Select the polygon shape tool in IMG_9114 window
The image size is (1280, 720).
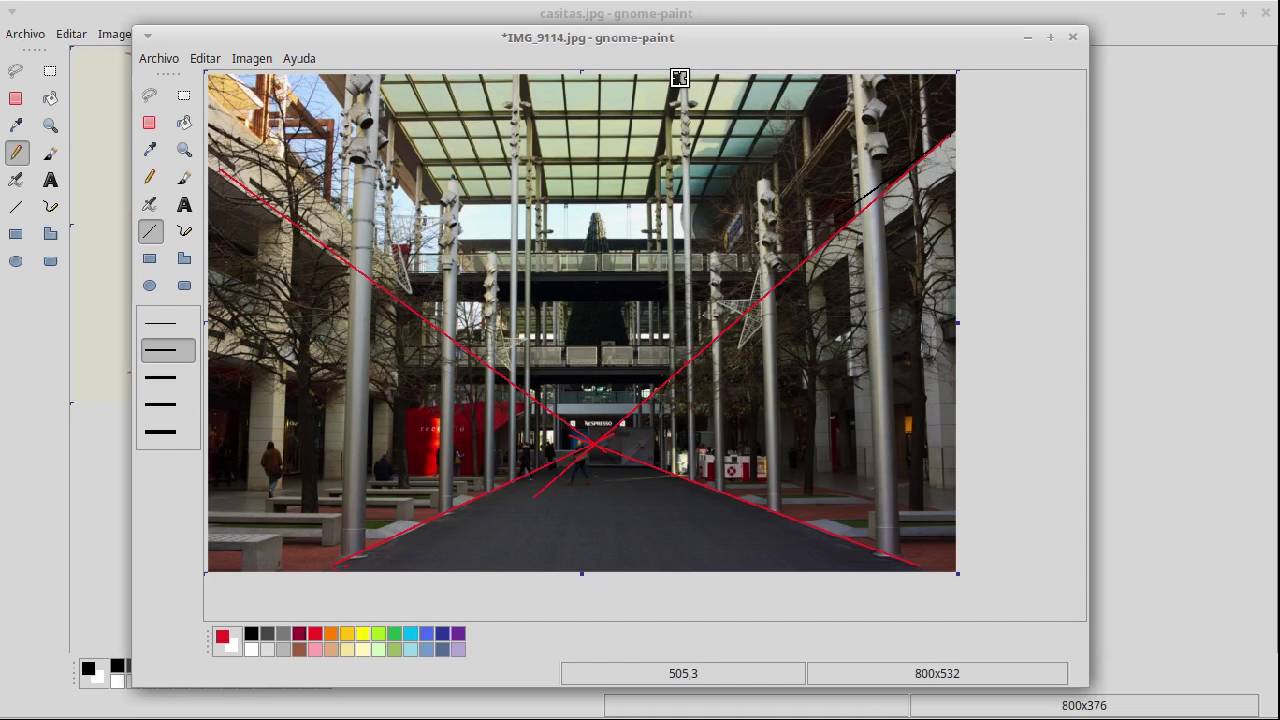coord(184,258)
